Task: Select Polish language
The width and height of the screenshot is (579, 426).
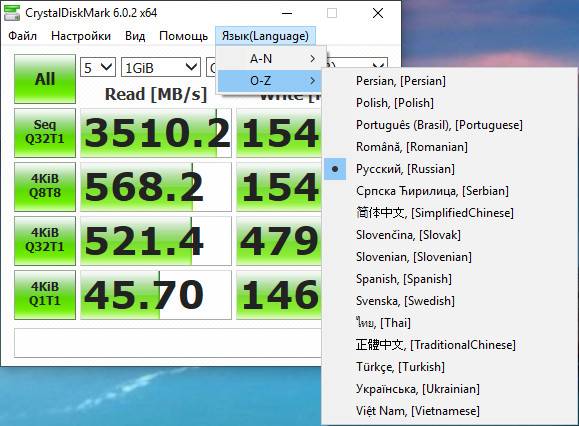Action: pyautogui.click(x=450, y=103)
